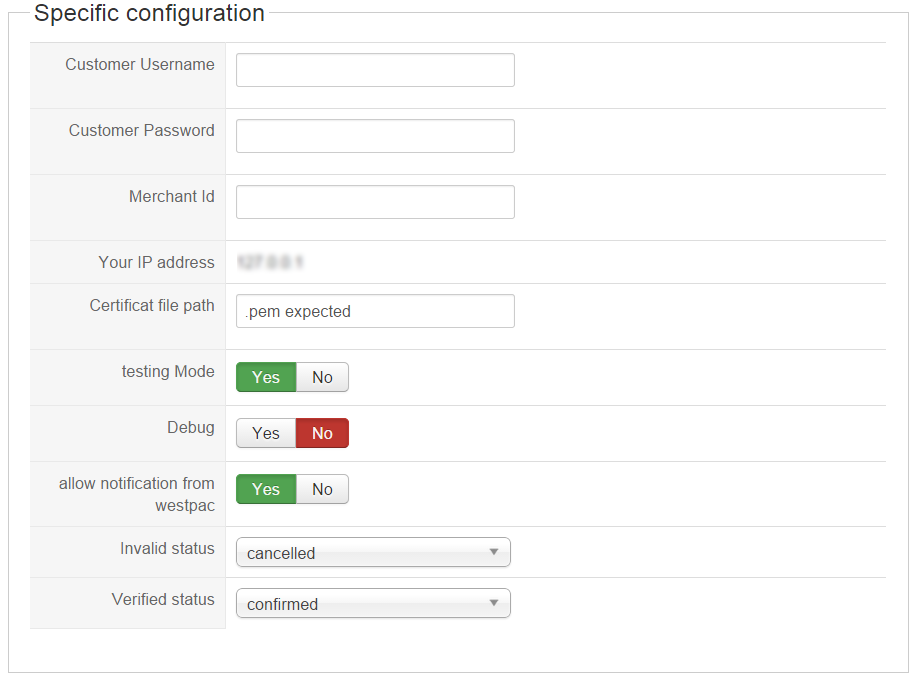Click the Certificat file path label
Image resolution: width=920 pixels, height=683 pixels.
(x=152, y=306)
